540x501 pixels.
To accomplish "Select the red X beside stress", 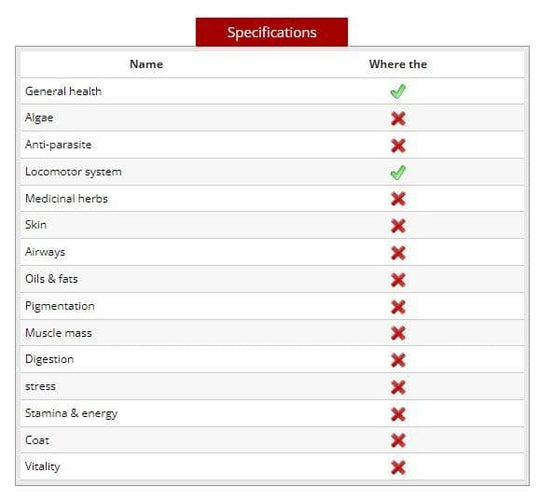I will click(x=398, y=387).
